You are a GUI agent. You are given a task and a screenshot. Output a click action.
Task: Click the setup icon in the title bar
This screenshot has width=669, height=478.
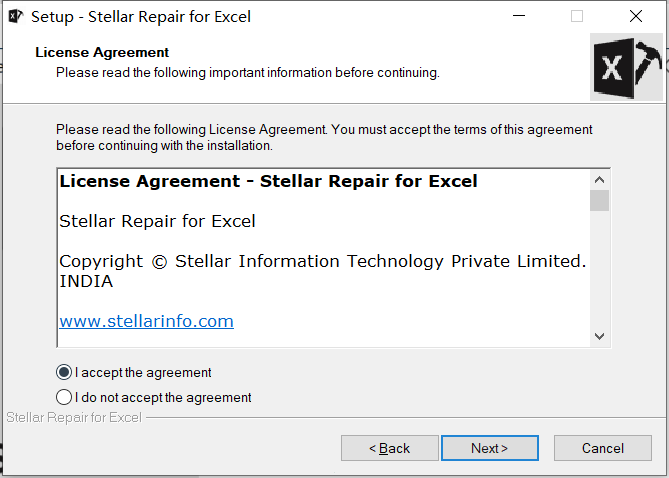coord(16,16)
